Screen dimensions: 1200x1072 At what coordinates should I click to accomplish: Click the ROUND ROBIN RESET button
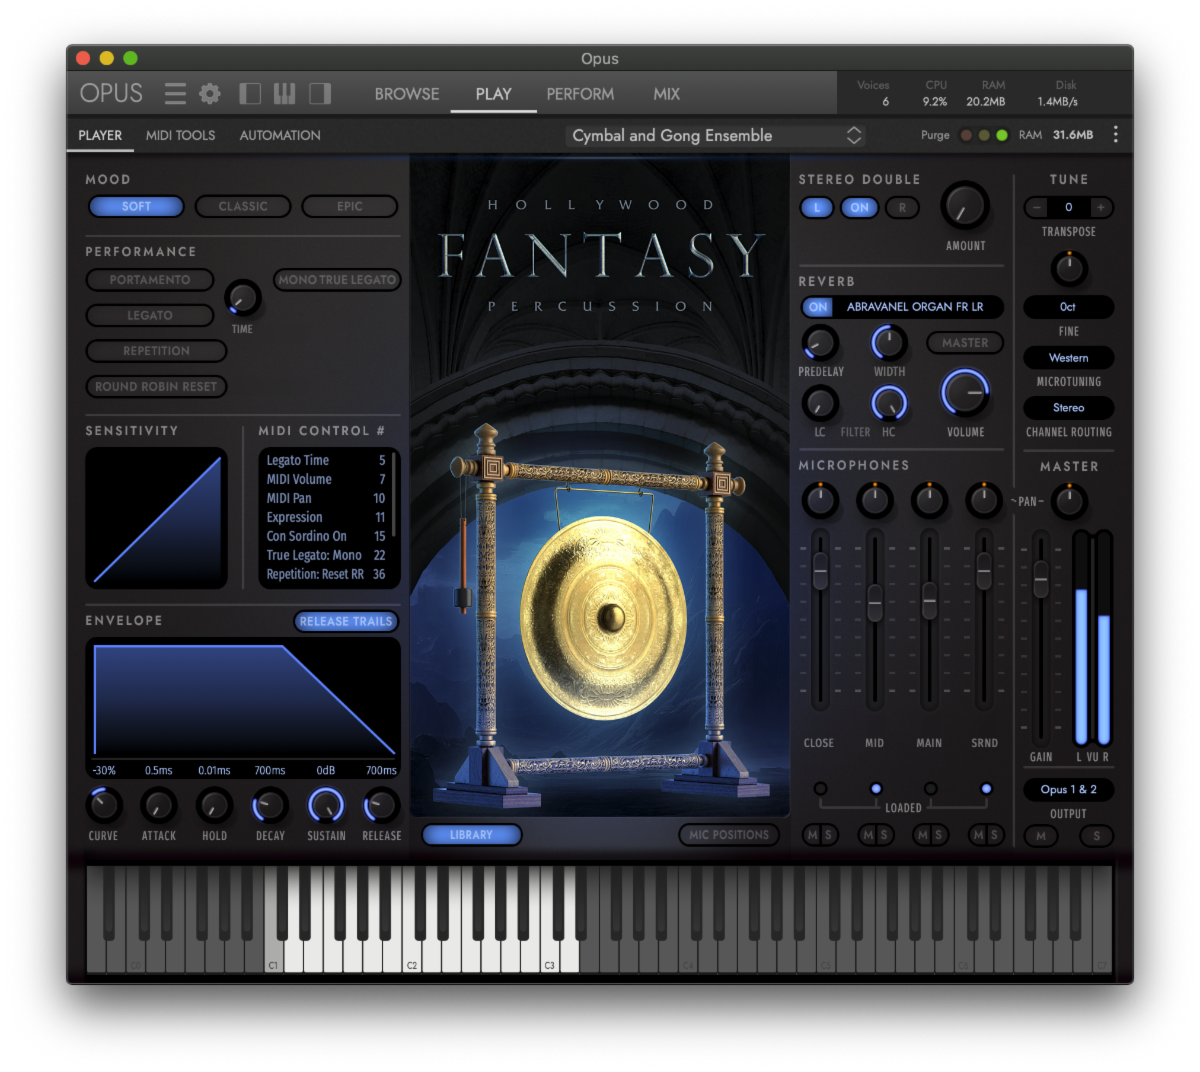[156, 386]
